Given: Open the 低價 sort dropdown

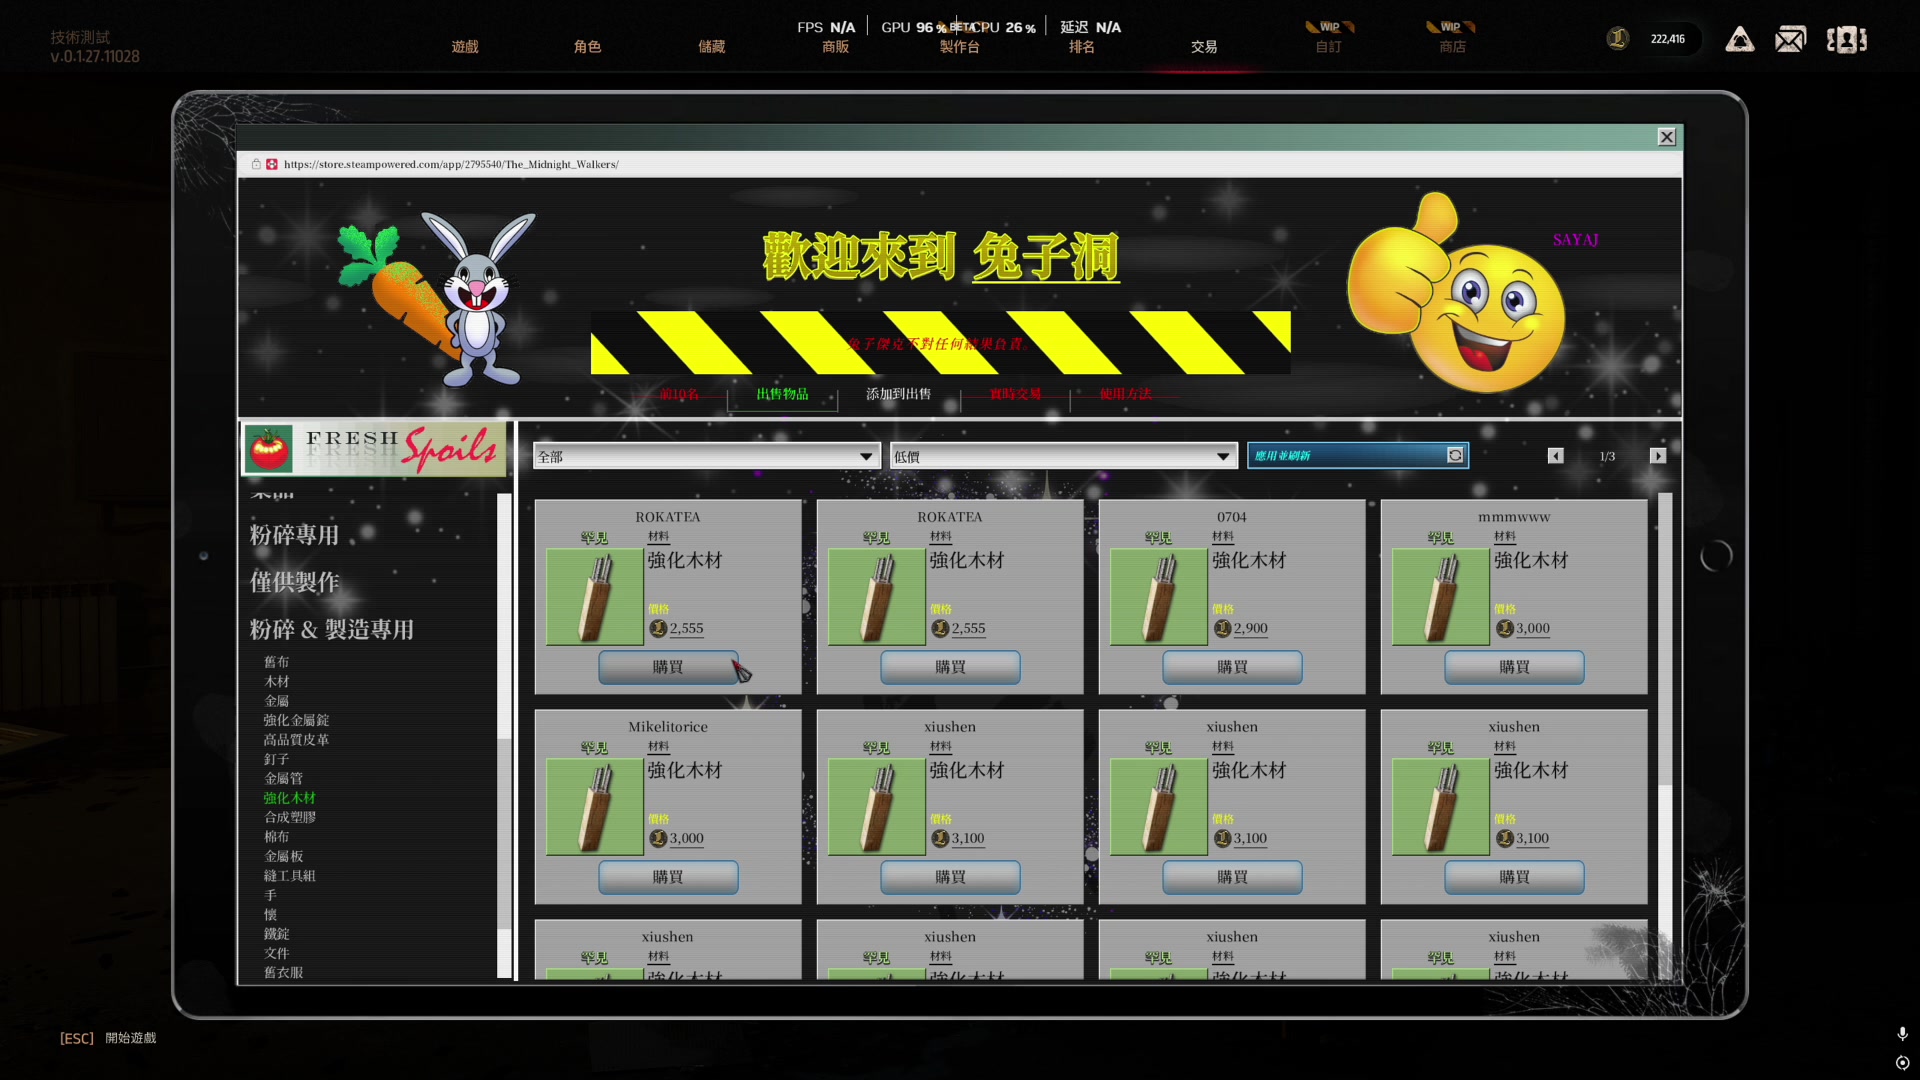Looking at the screenshot, I should [1063, 456].
